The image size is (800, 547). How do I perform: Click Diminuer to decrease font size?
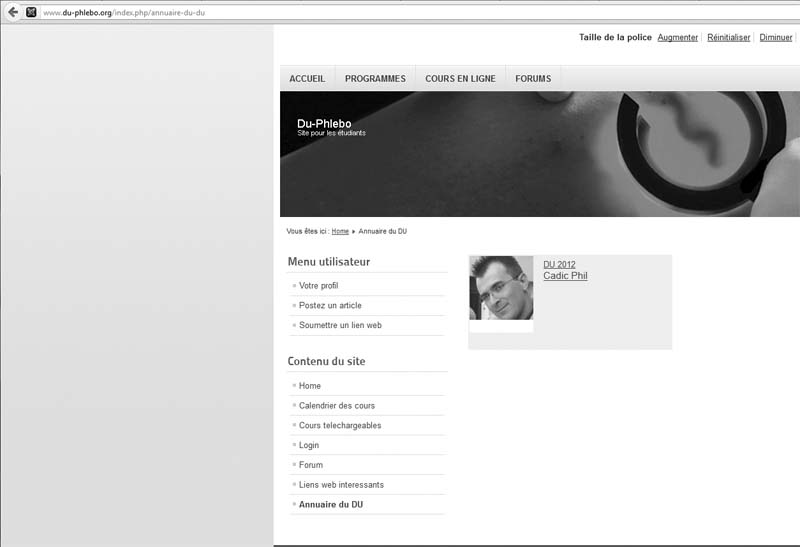point(776,38)
